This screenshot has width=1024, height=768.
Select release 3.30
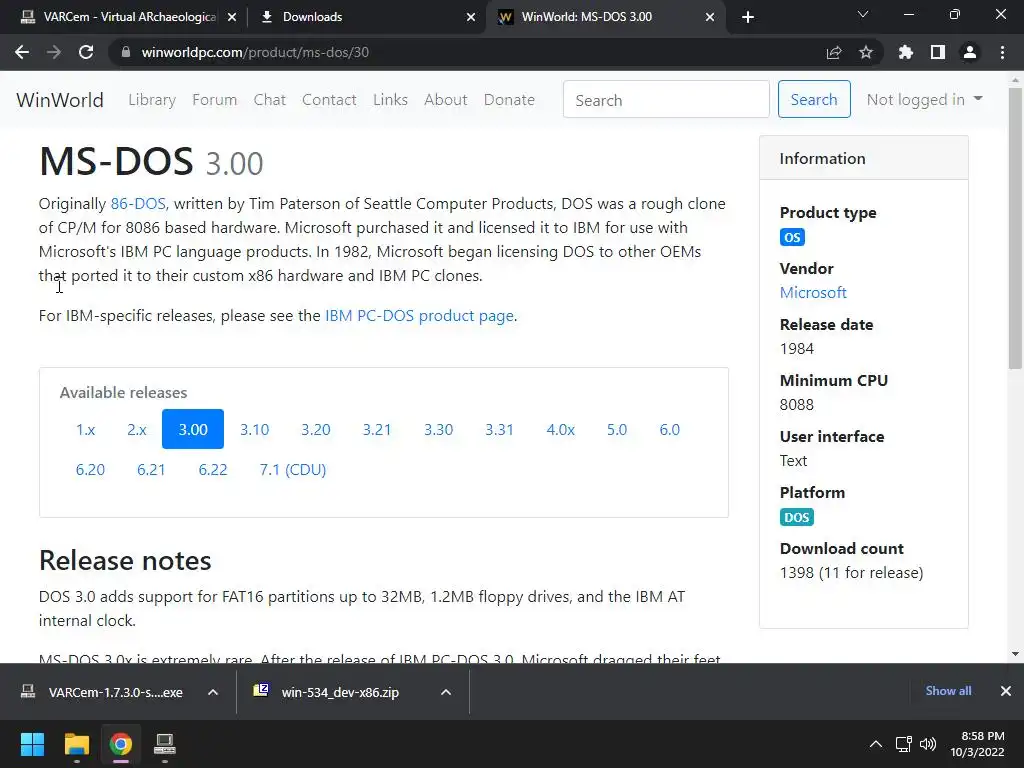click(x=438, y=429)
